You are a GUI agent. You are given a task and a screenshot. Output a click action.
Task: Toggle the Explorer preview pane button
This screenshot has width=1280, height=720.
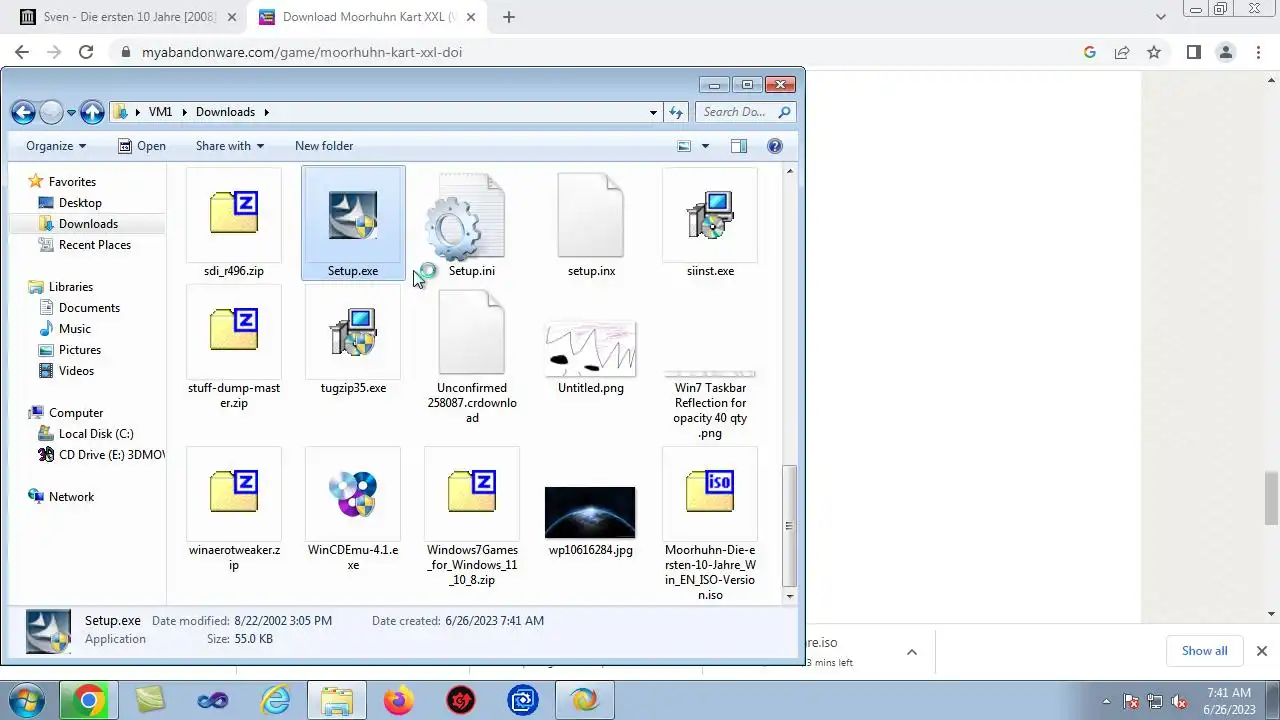[739, 146]
